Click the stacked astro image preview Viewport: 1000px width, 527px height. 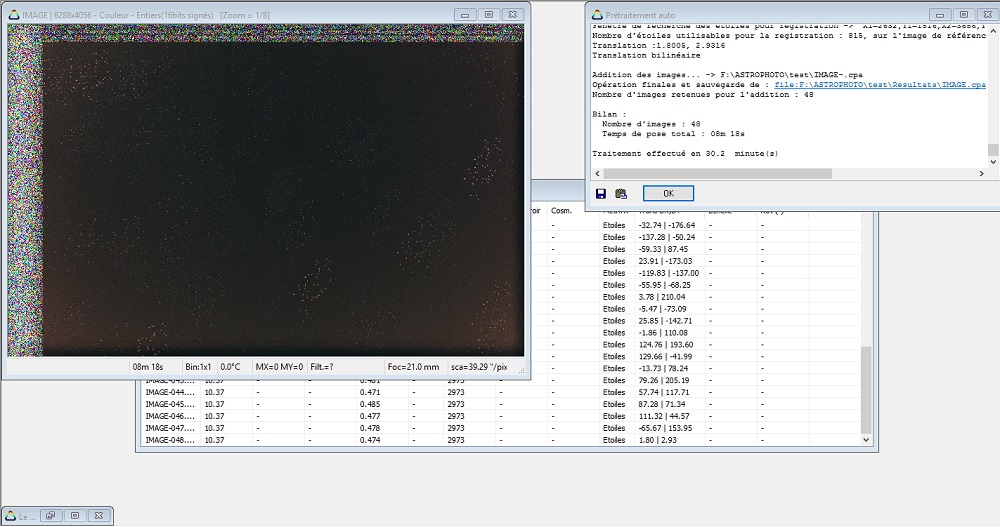click(x=265, y=188)
